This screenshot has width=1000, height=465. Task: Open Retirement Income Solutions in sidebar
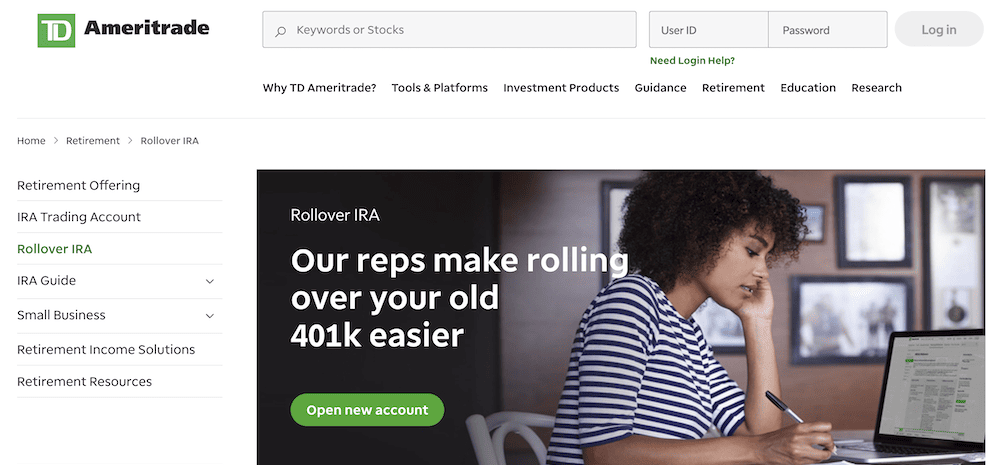click(x=106, y=350)
